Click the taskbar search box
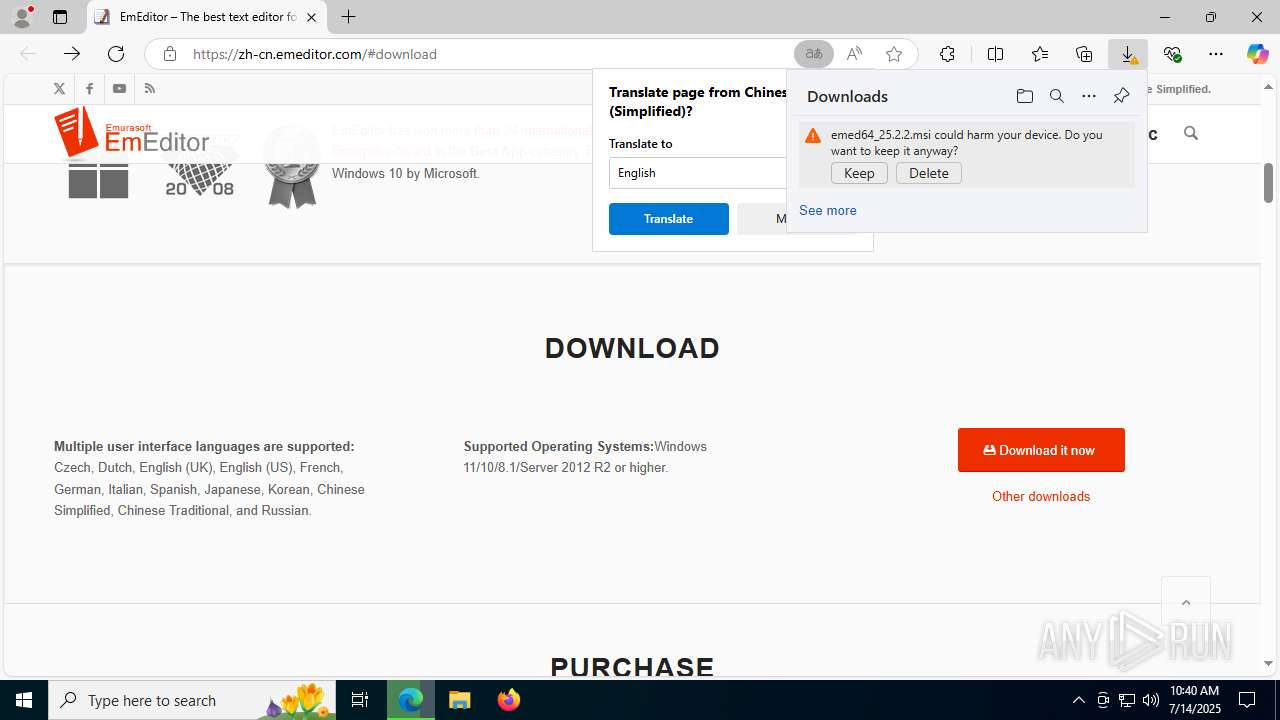The height and width of the screenshot is (720, 1280). [x=192, y=700]
